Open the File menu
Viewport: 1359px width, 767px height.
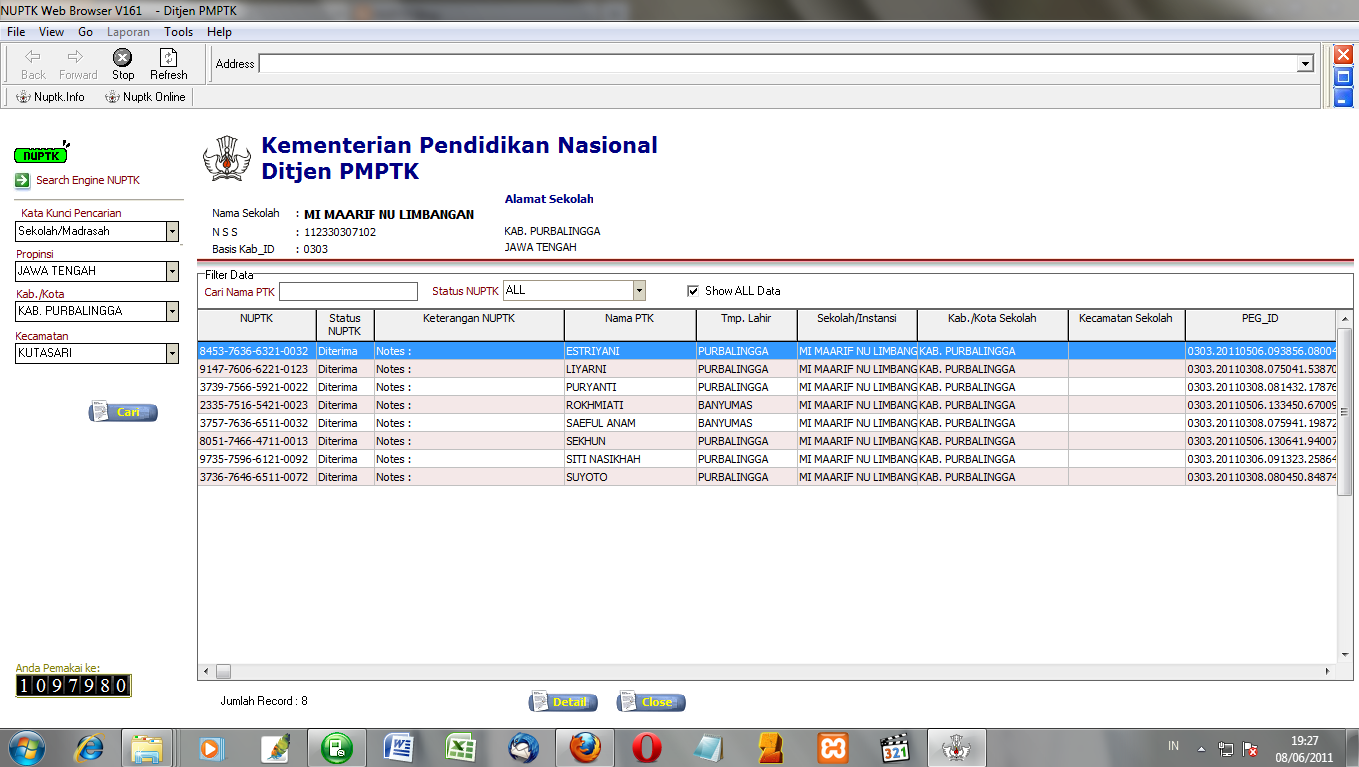16,32
